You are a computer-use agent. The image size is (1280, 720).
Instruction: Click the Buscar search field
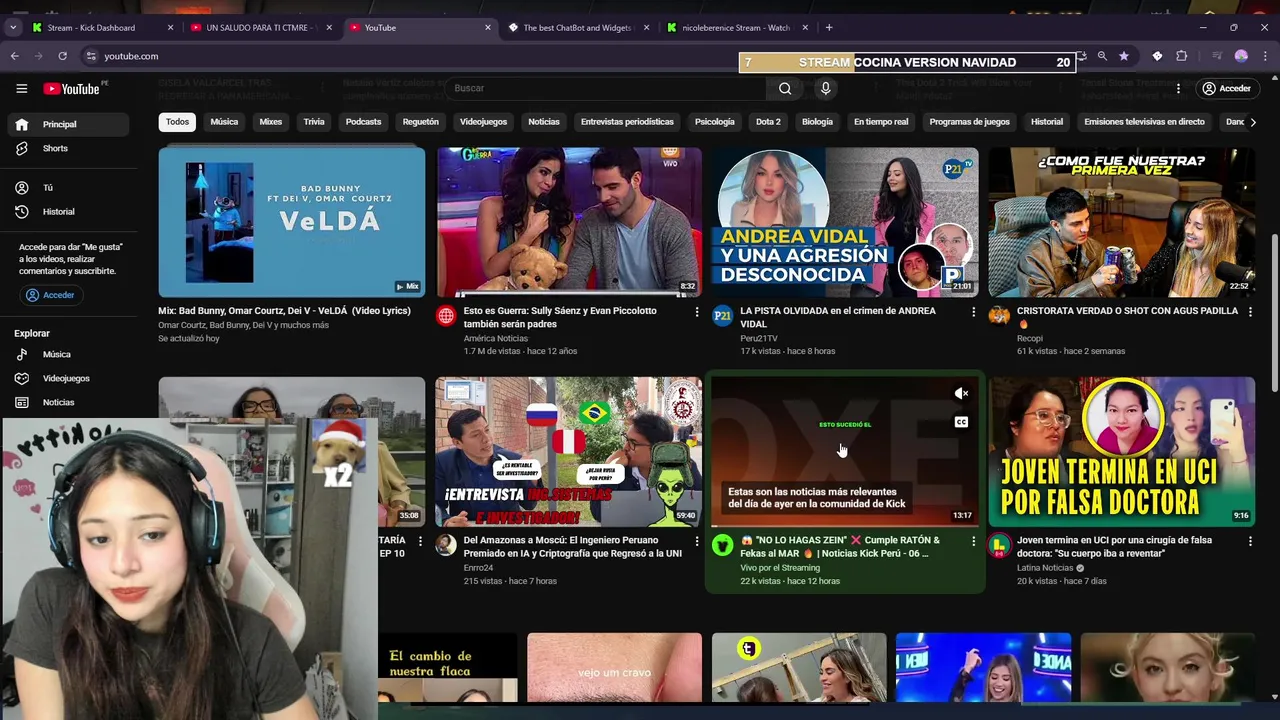click(x=605, y=89)
